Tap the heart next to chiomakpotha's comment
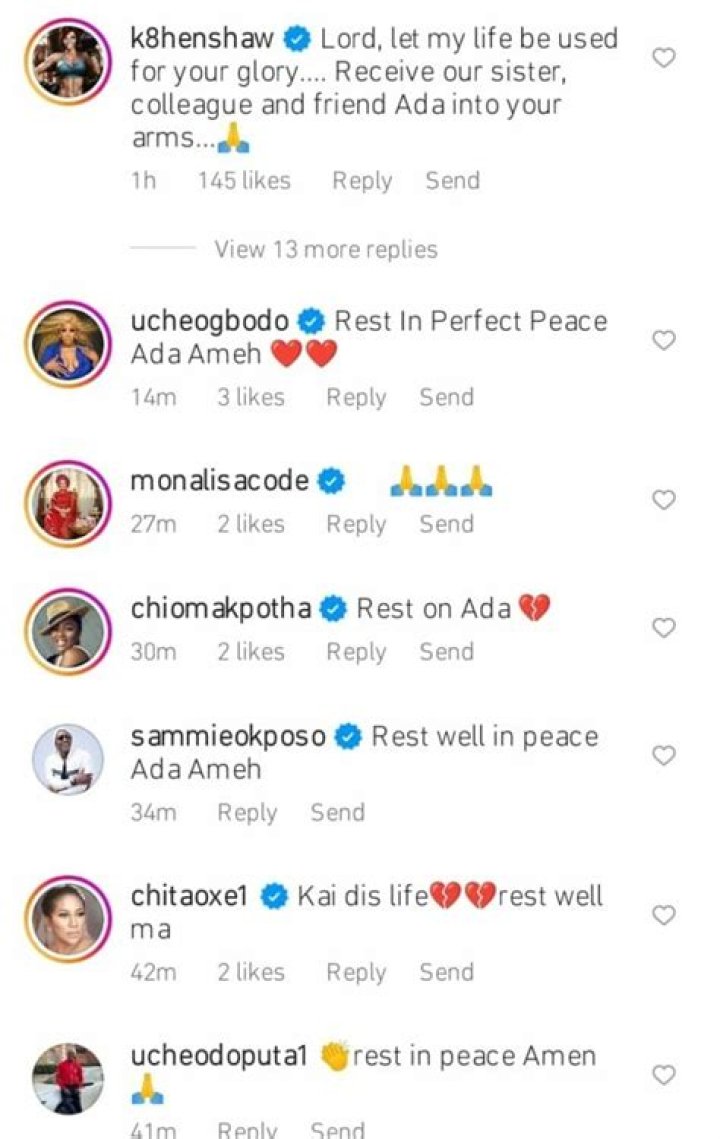 click(662, 628)
